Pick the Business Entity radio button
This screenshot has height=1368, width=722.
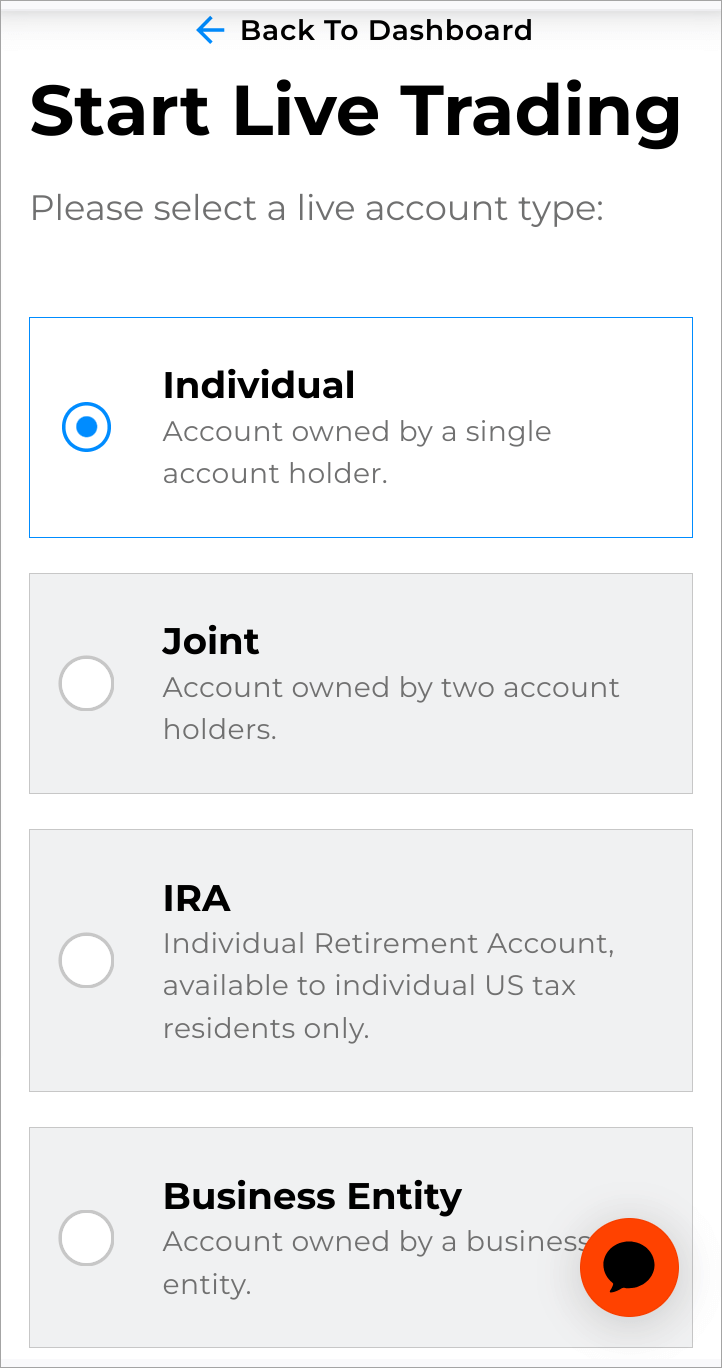(x=86, y=1238)
